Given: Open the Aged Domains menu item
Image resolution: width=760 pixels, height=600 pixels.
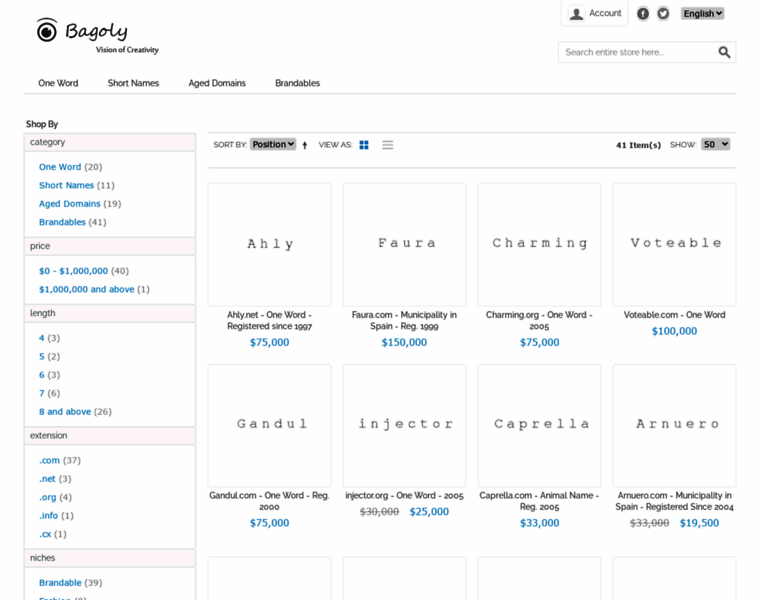Looking at the screenshot, I should pyautogui.click(x=217, y=83).
